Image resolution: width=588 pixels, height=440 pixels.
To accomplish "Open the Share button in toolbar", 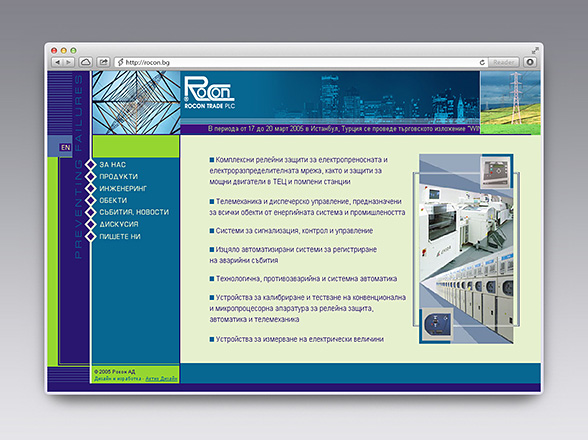I will (104, 62).
